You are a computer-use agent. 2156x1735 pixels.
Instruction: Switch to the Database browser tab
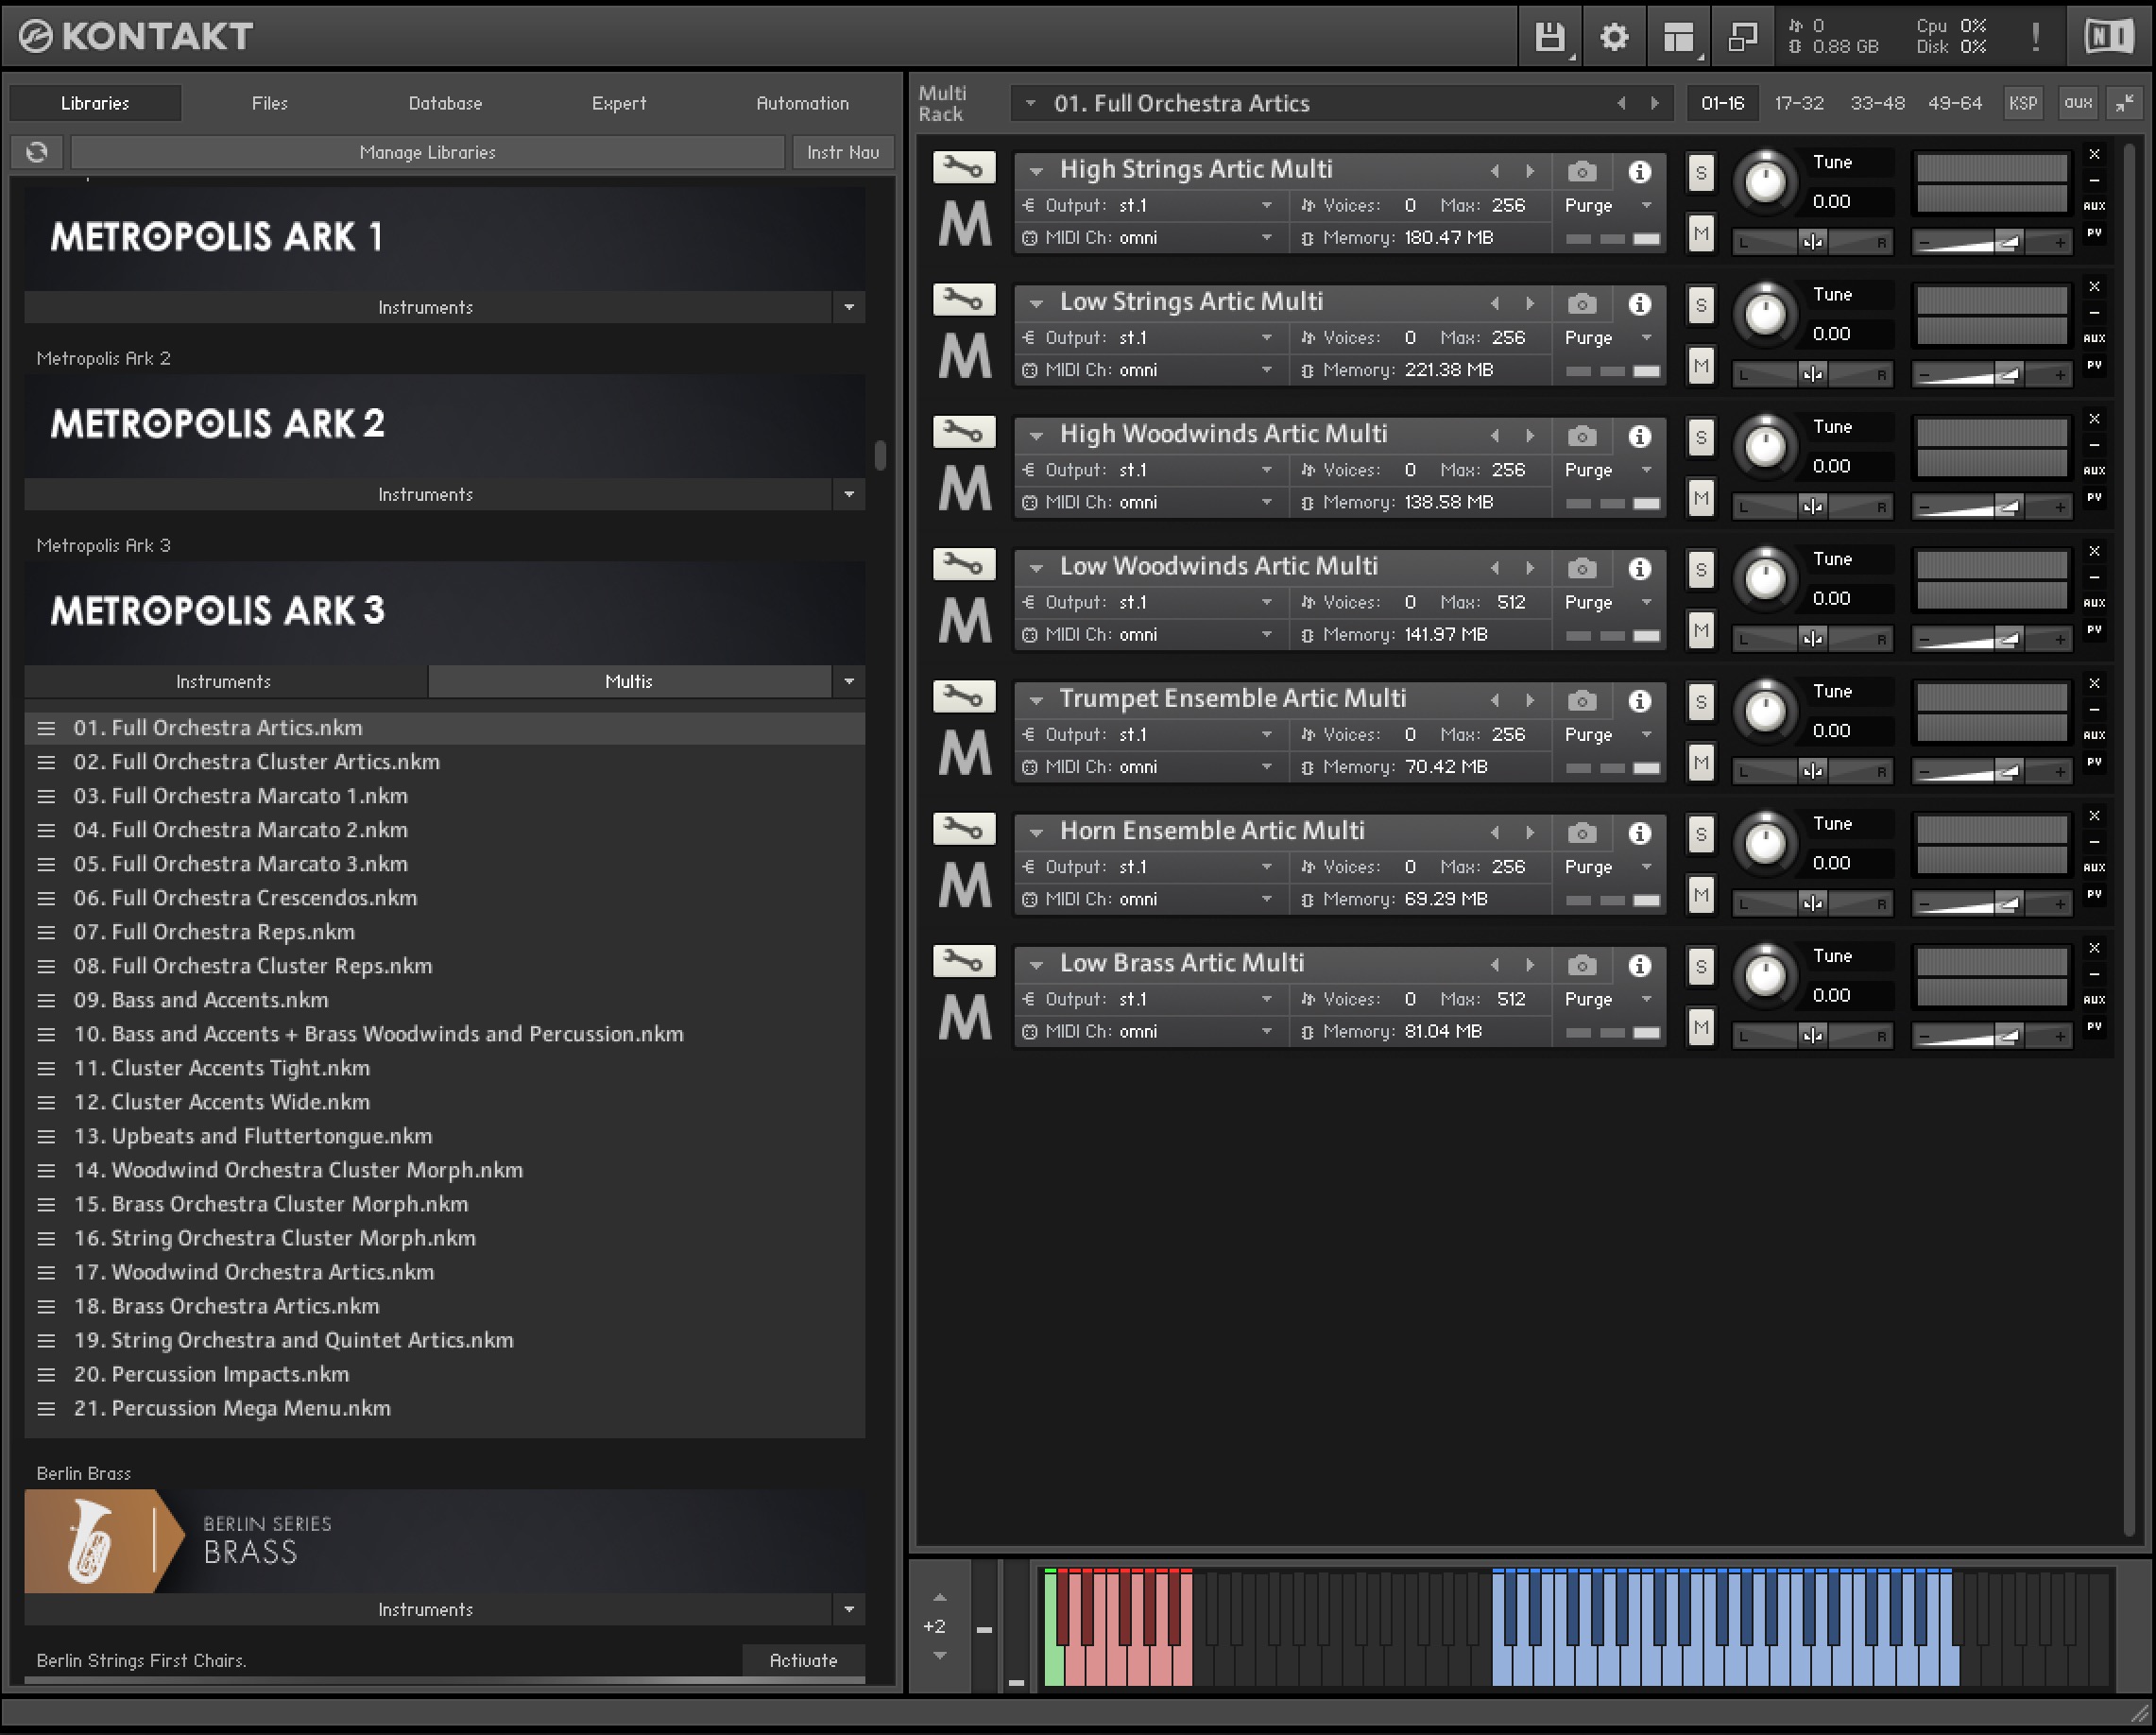(x=445, y=103)
